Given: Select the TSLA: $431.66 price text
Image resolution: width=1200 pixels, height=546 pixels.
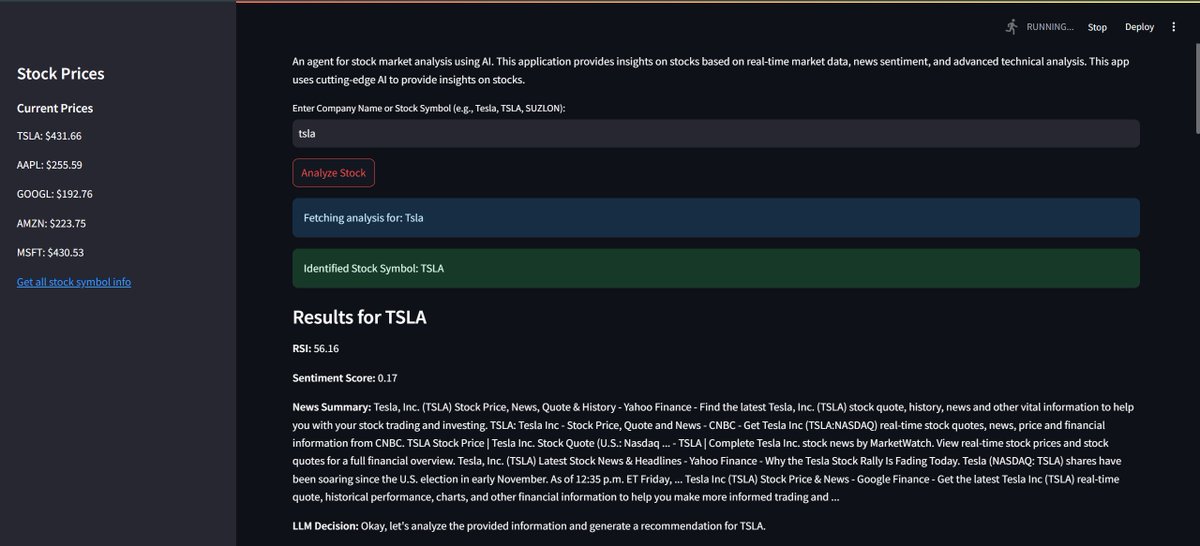Looking at the screenshot, I should (x=49, y=136).
